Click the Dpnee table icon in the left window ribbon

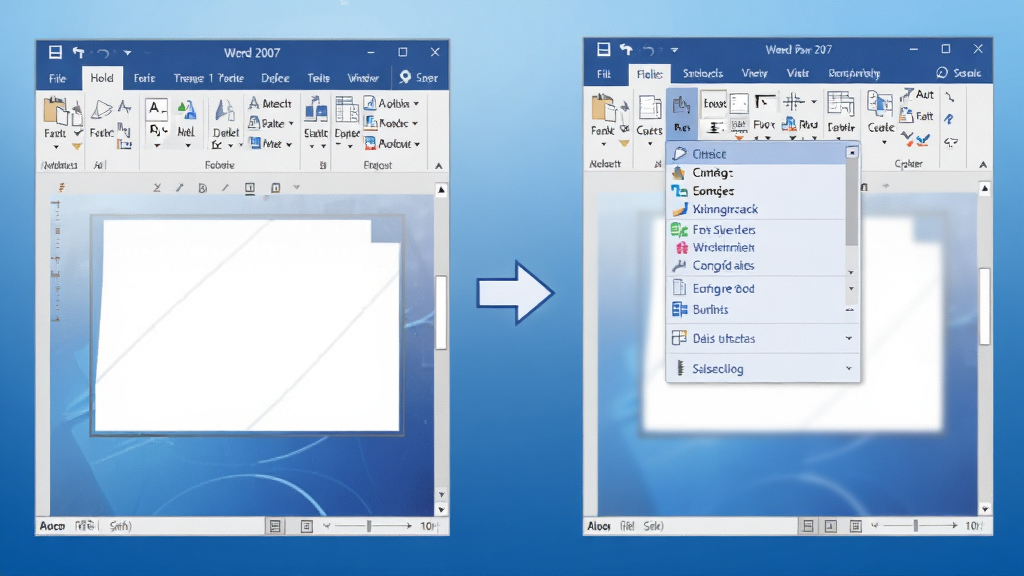[x=347, y=109]
